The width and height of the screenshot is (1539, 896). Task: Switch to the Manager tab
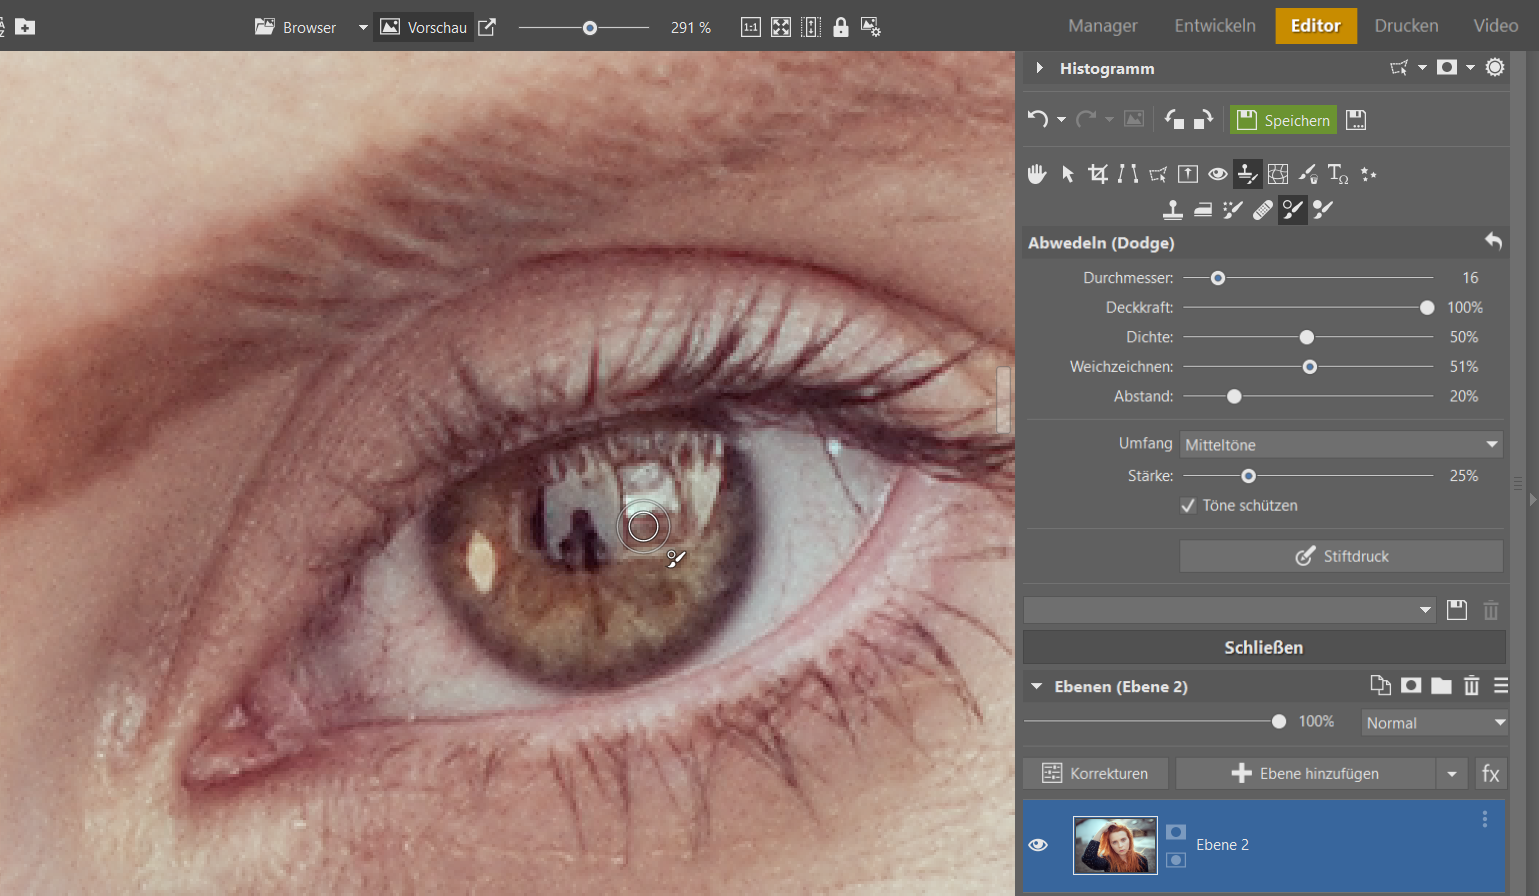pos(1103,26)
